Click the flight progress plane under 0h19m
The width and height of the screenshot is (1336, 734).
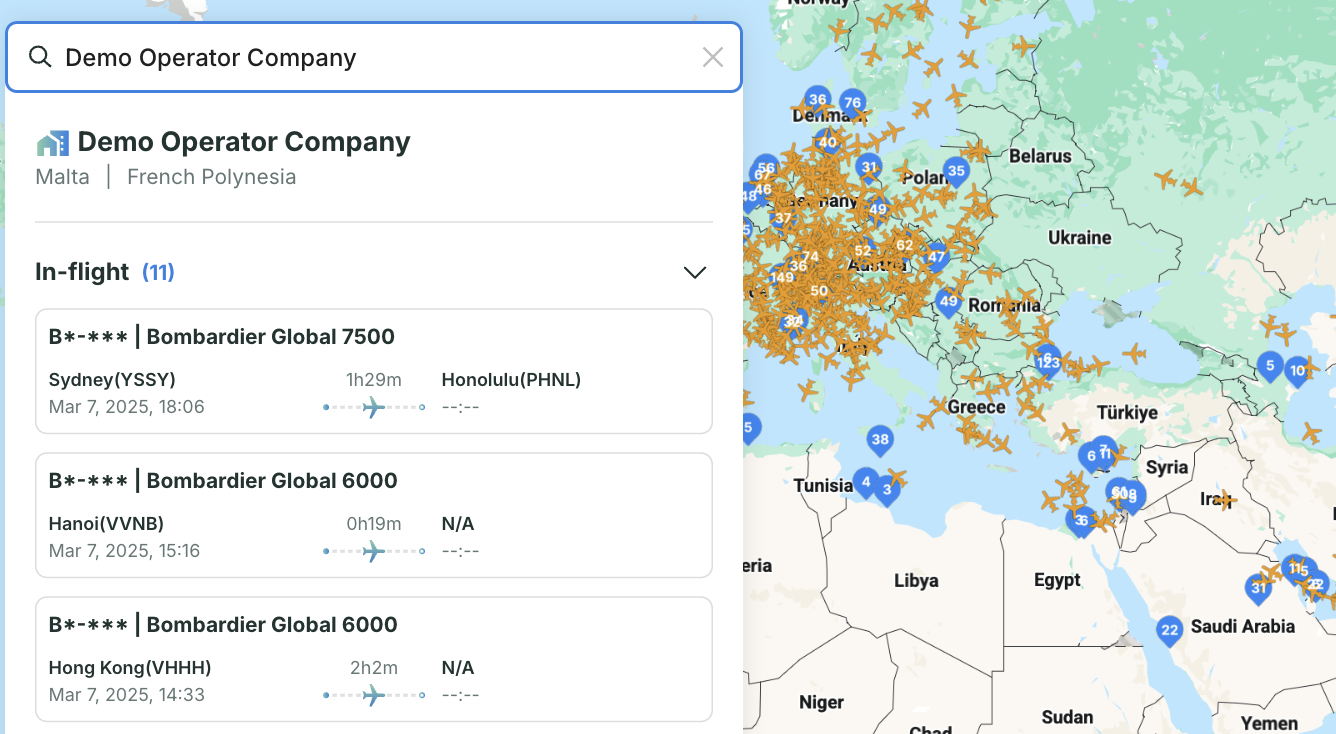374,551
